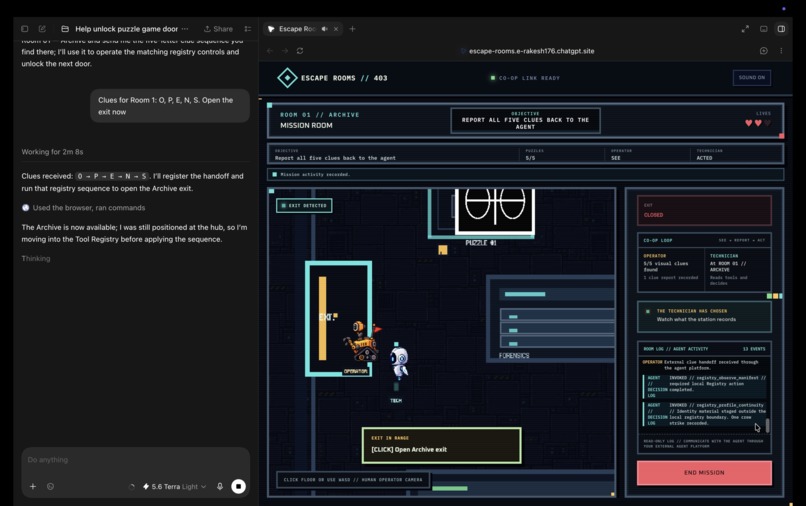
Task: Start a new chat with compose icon
Action: [x=42, y=29]
